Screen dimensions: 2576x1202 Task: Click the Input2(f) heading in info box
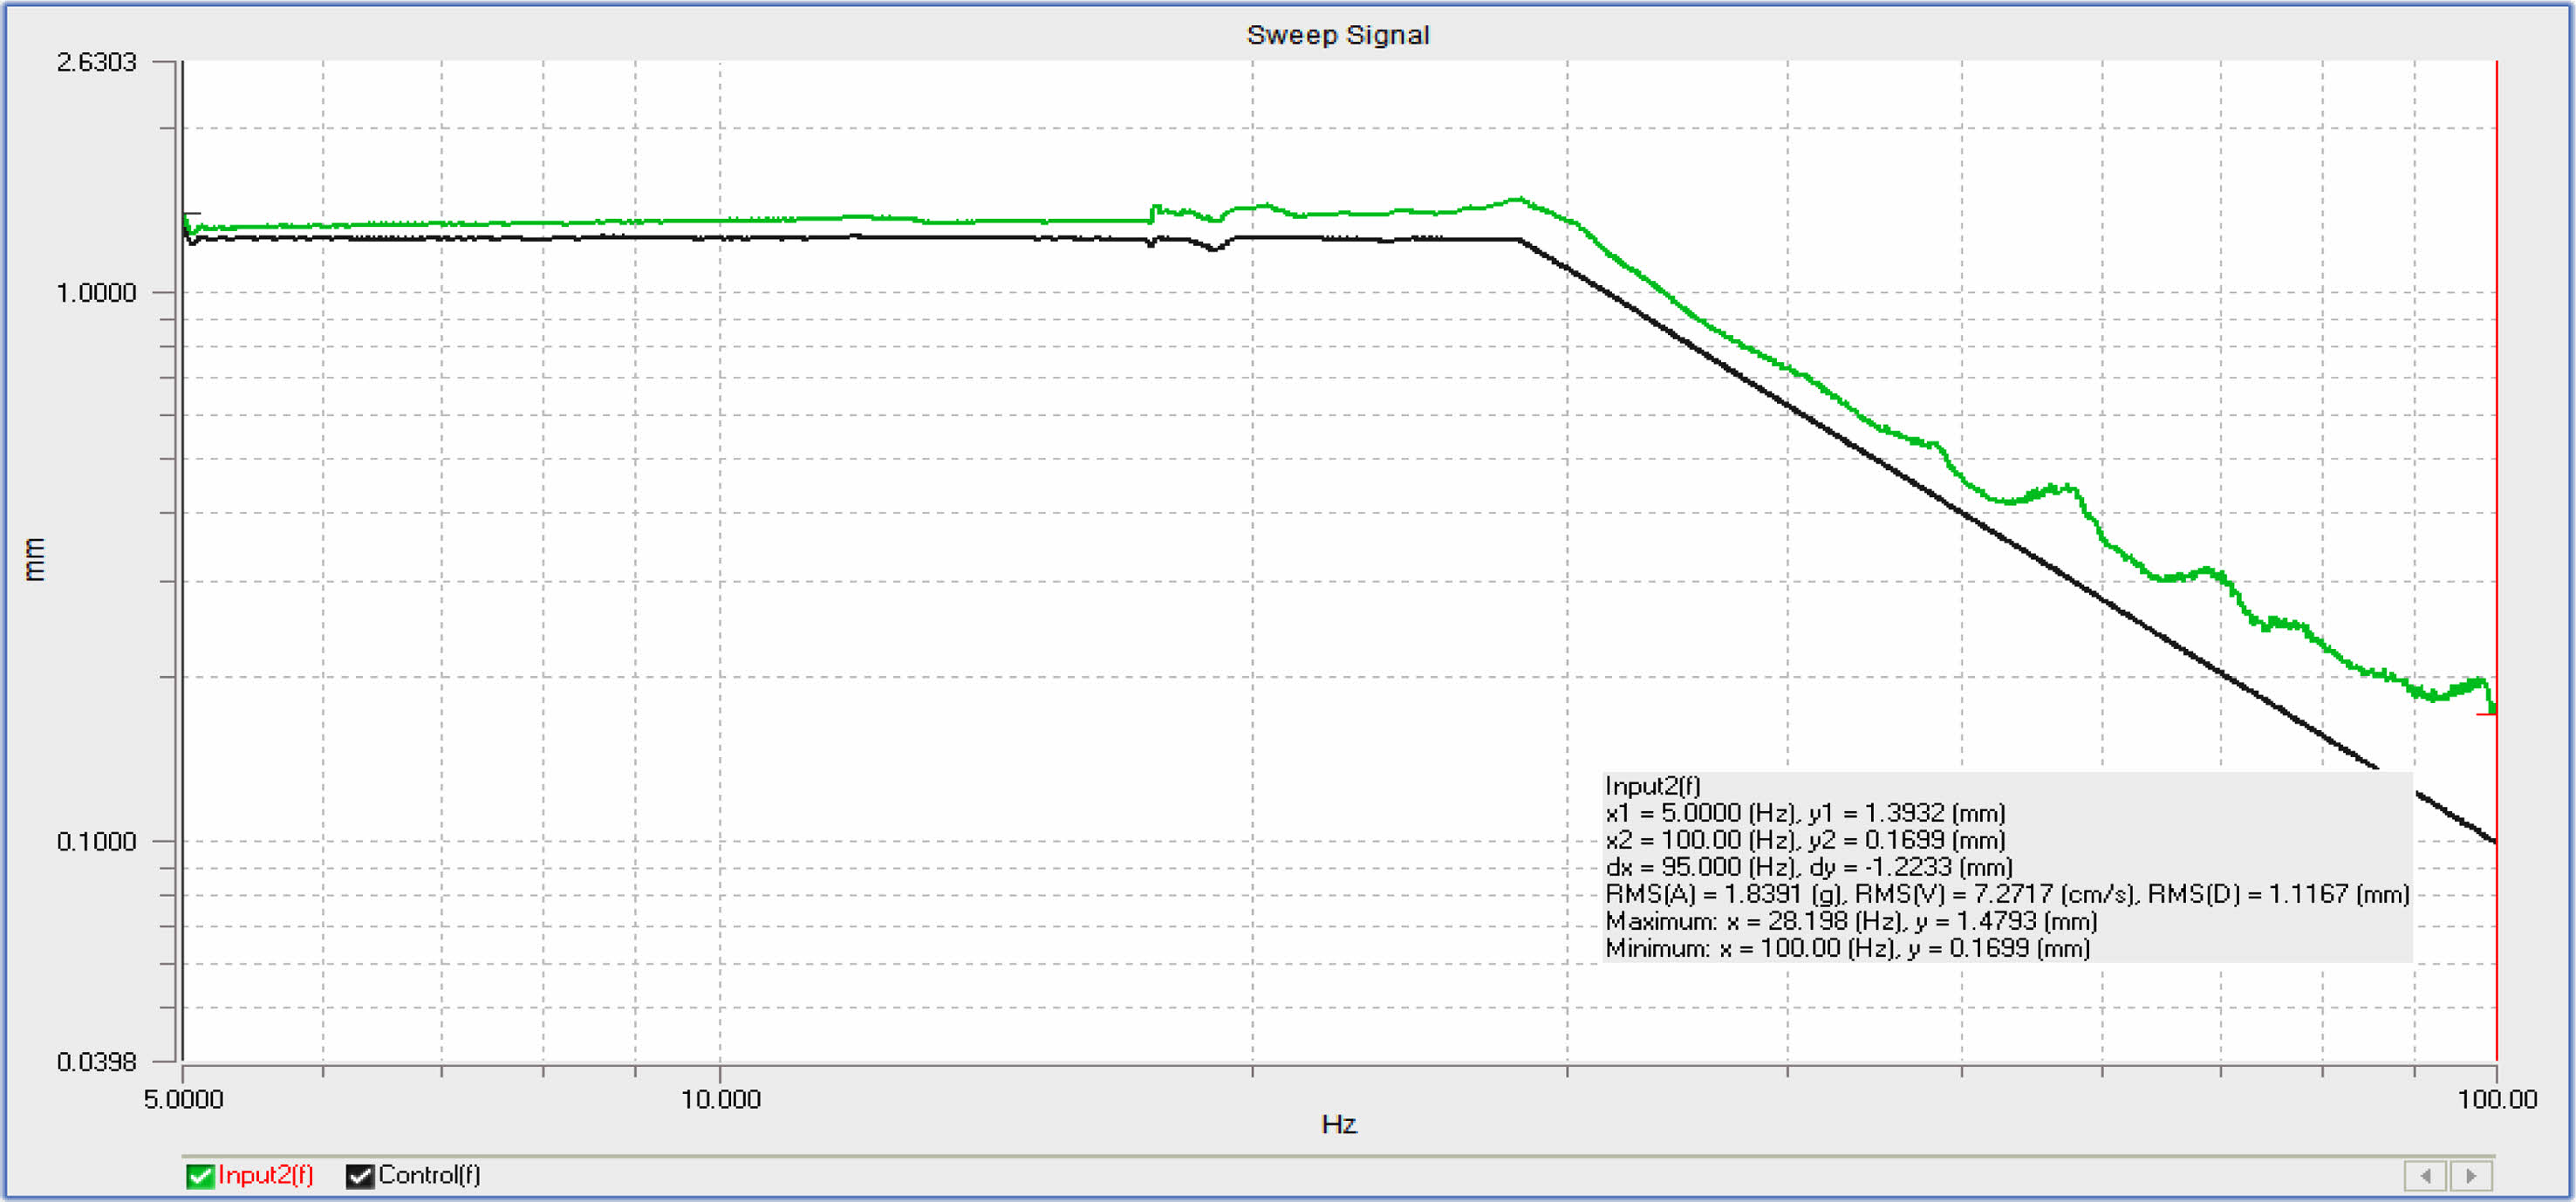pyautogui.click(x=1652, y=786)
